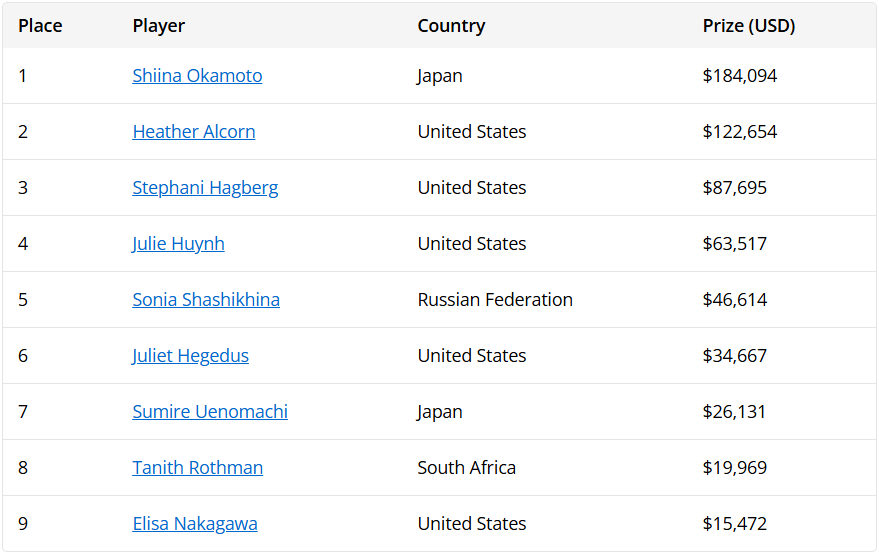Select the Sonia Shashikhina link

[206, 299]
